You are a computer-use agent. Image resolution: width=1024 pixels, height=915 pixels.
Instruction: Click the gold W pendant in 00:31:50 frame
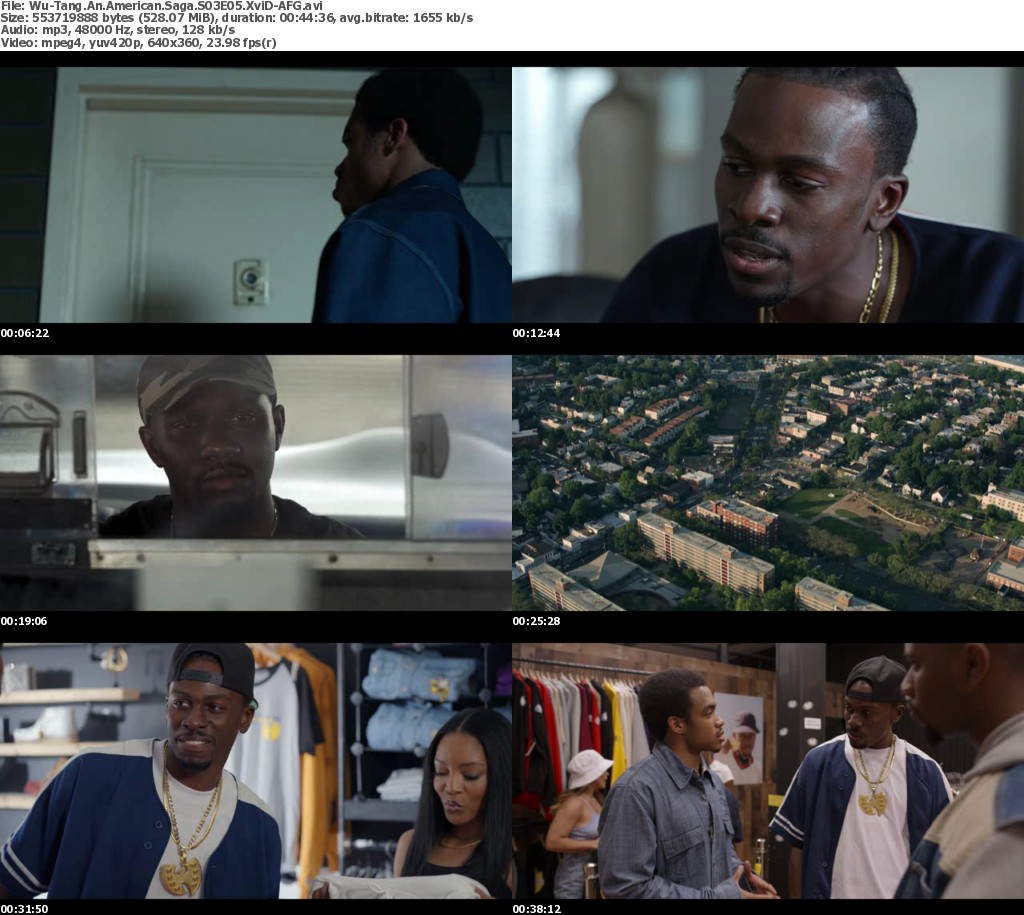(182, 873)
